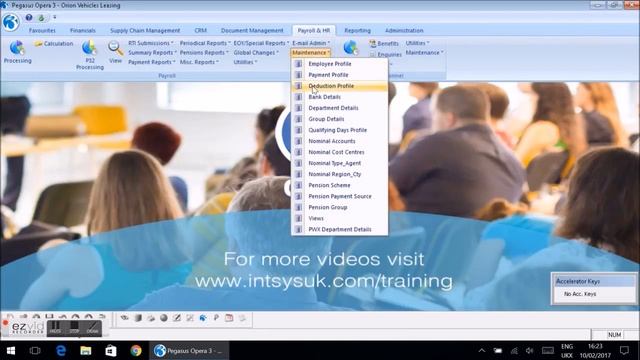Select Department Details menu item
This screenshot has height=360, width=640.
(340, 108)
